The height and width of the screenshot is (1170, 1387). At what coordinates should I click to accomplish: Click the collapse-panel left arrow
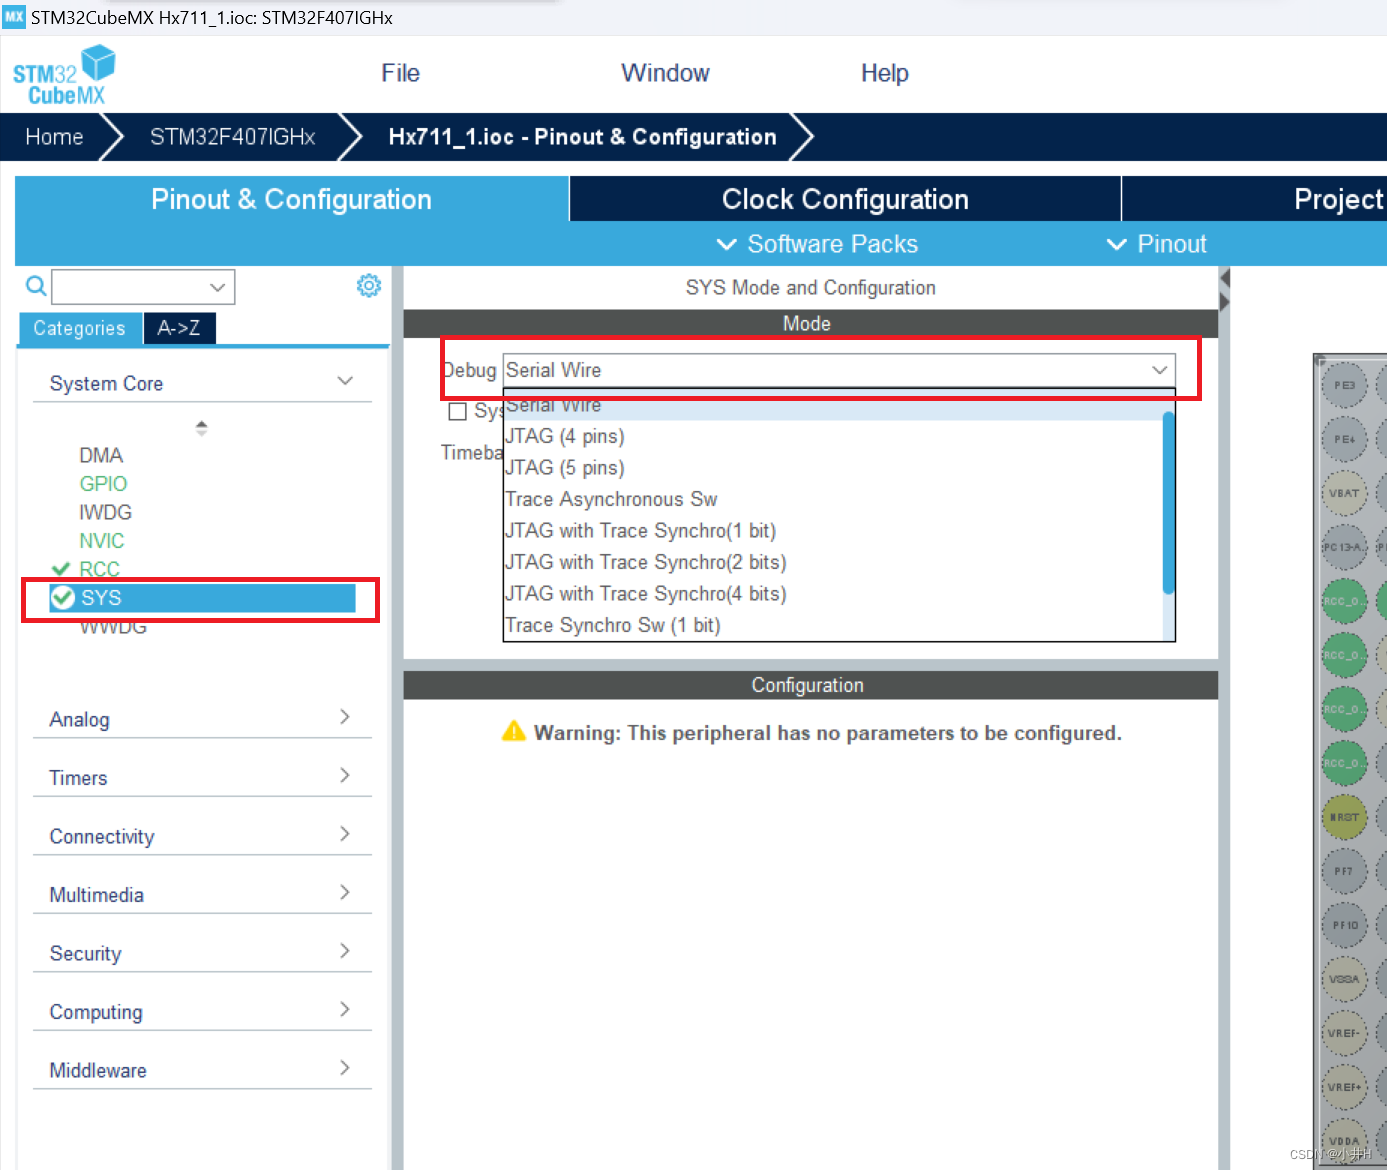click(1224, 278)
